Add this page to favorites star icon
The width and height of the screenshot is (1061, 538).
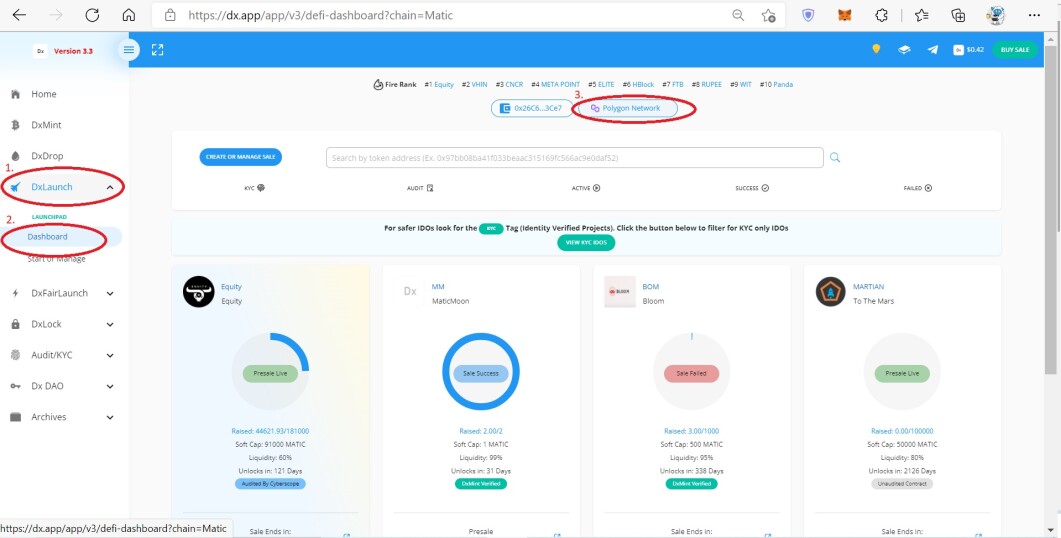coord(768,15)
